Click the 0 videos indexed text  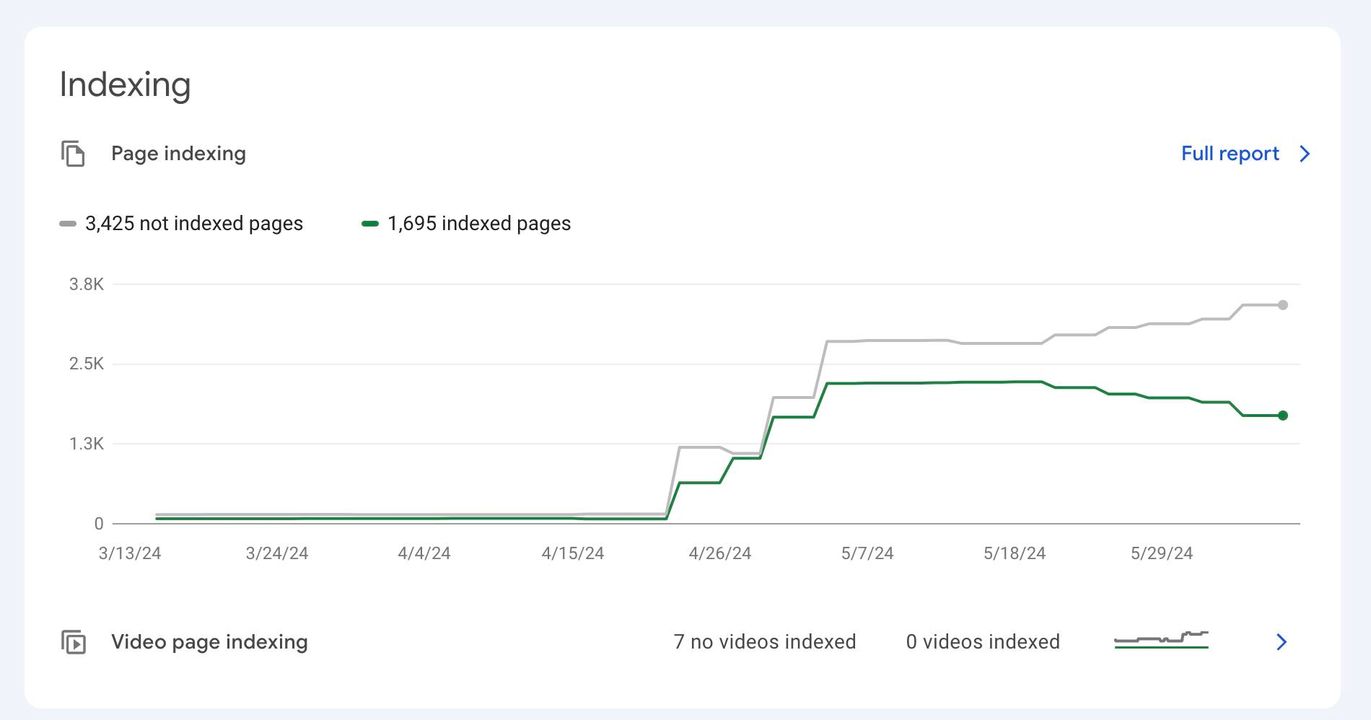click(x=982, y=642)
